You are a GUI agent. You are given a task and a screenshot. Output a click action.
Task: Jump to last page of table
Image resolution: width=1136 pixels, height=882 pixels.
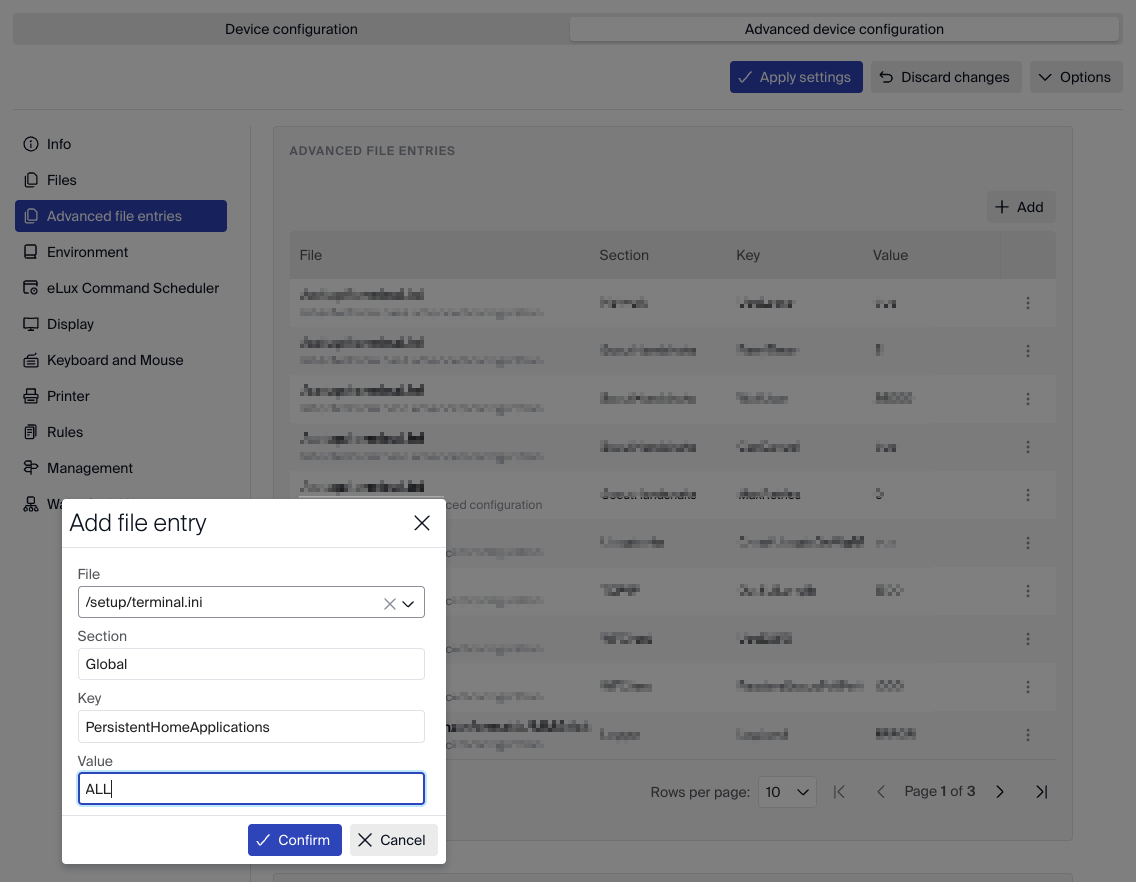click(x=1041, y=792)
